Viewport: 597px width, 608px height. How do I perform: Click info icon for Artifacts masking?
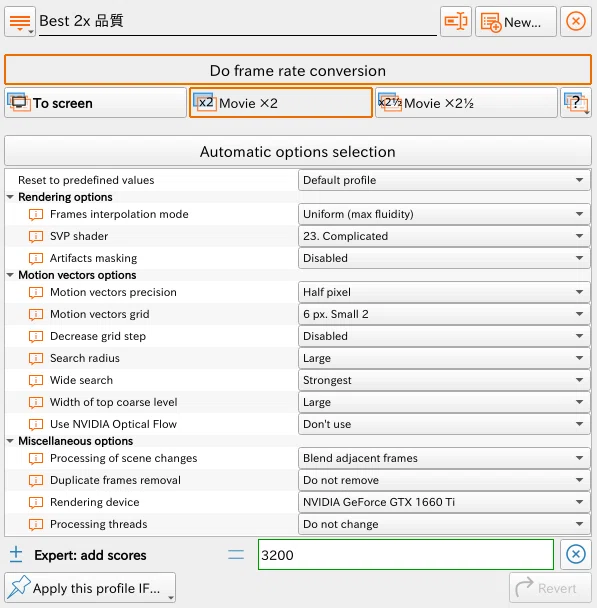36,258
